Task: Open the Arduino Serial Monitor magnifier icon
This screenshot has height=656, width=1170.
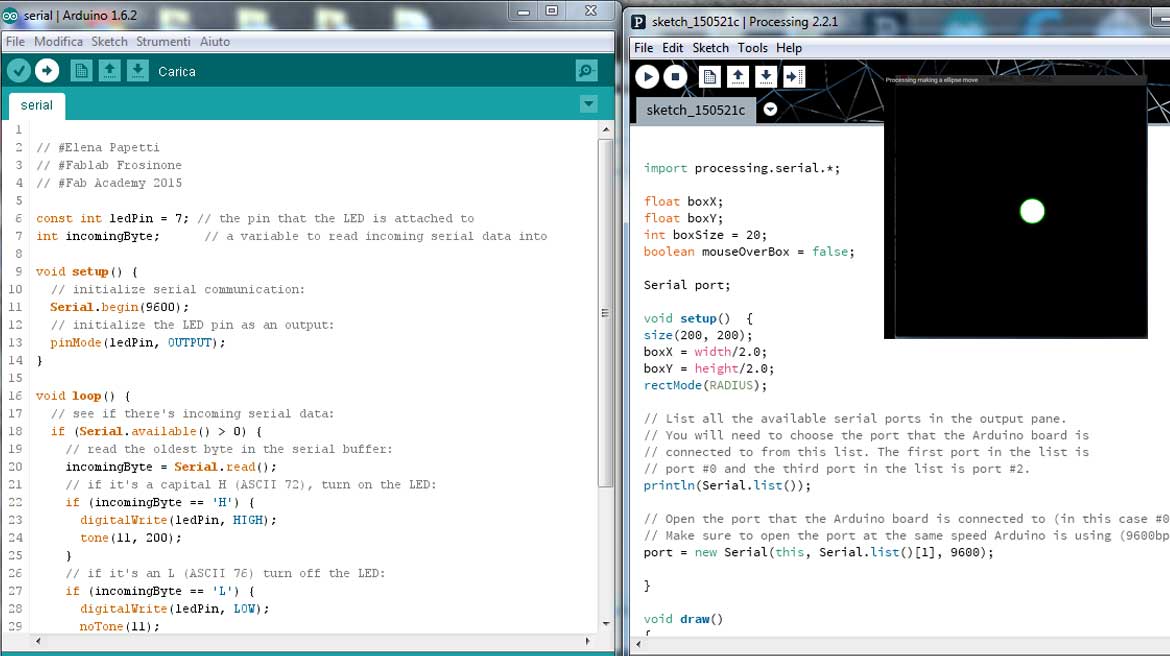Action: [586, 71]
